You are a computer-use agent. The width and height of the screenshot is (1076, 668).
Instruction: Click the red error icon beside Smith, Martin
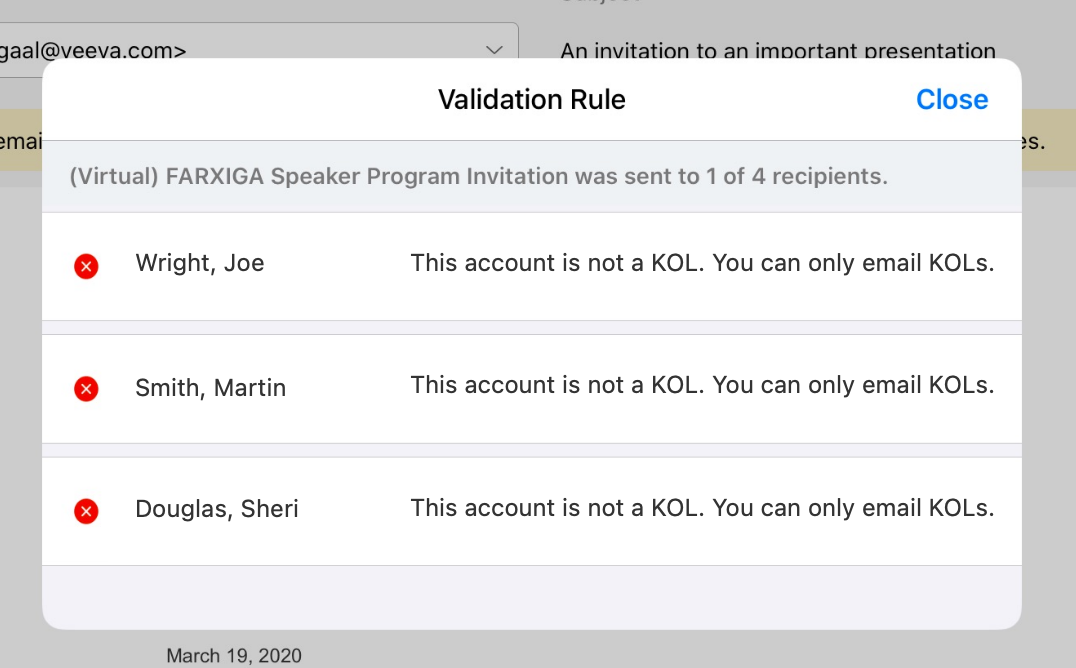point(86,389)
